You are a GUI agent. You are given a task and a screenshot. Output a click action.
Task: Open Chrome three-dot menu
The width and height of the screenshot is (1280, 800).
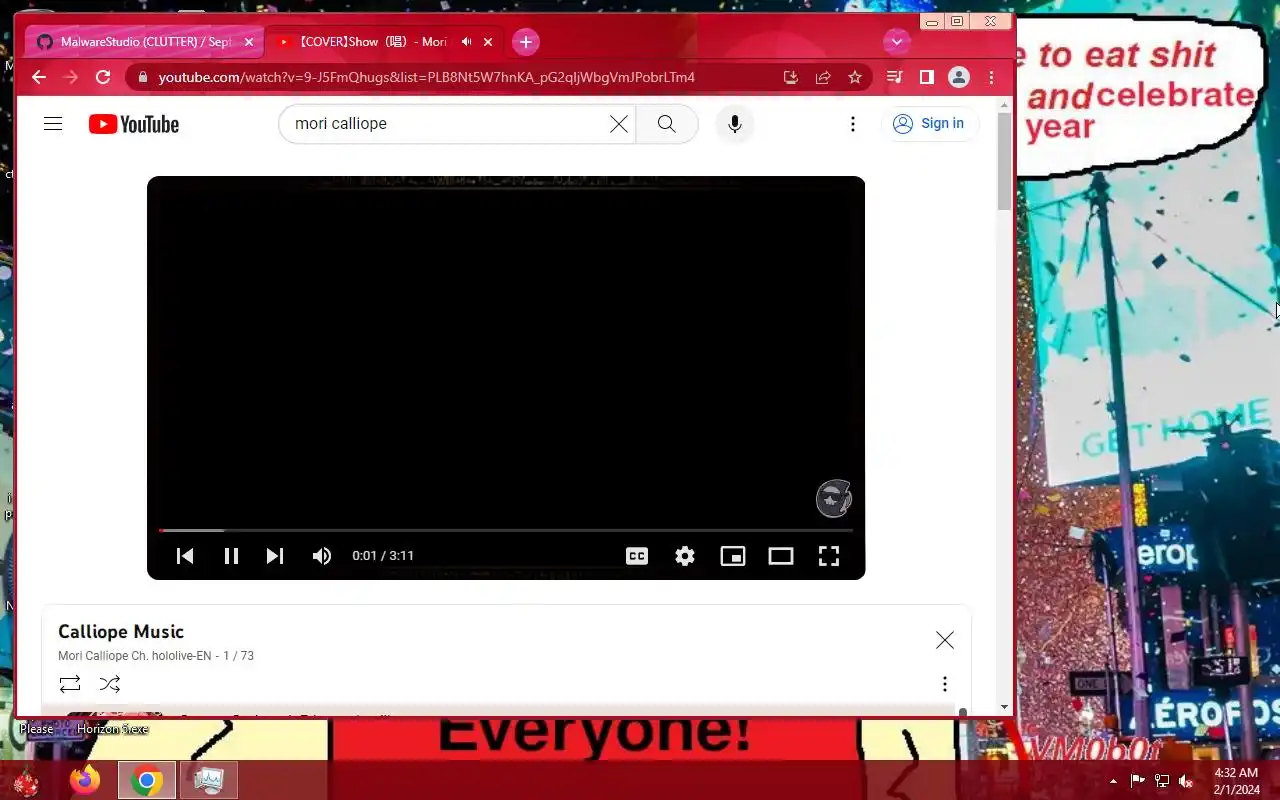click(991, 77)
